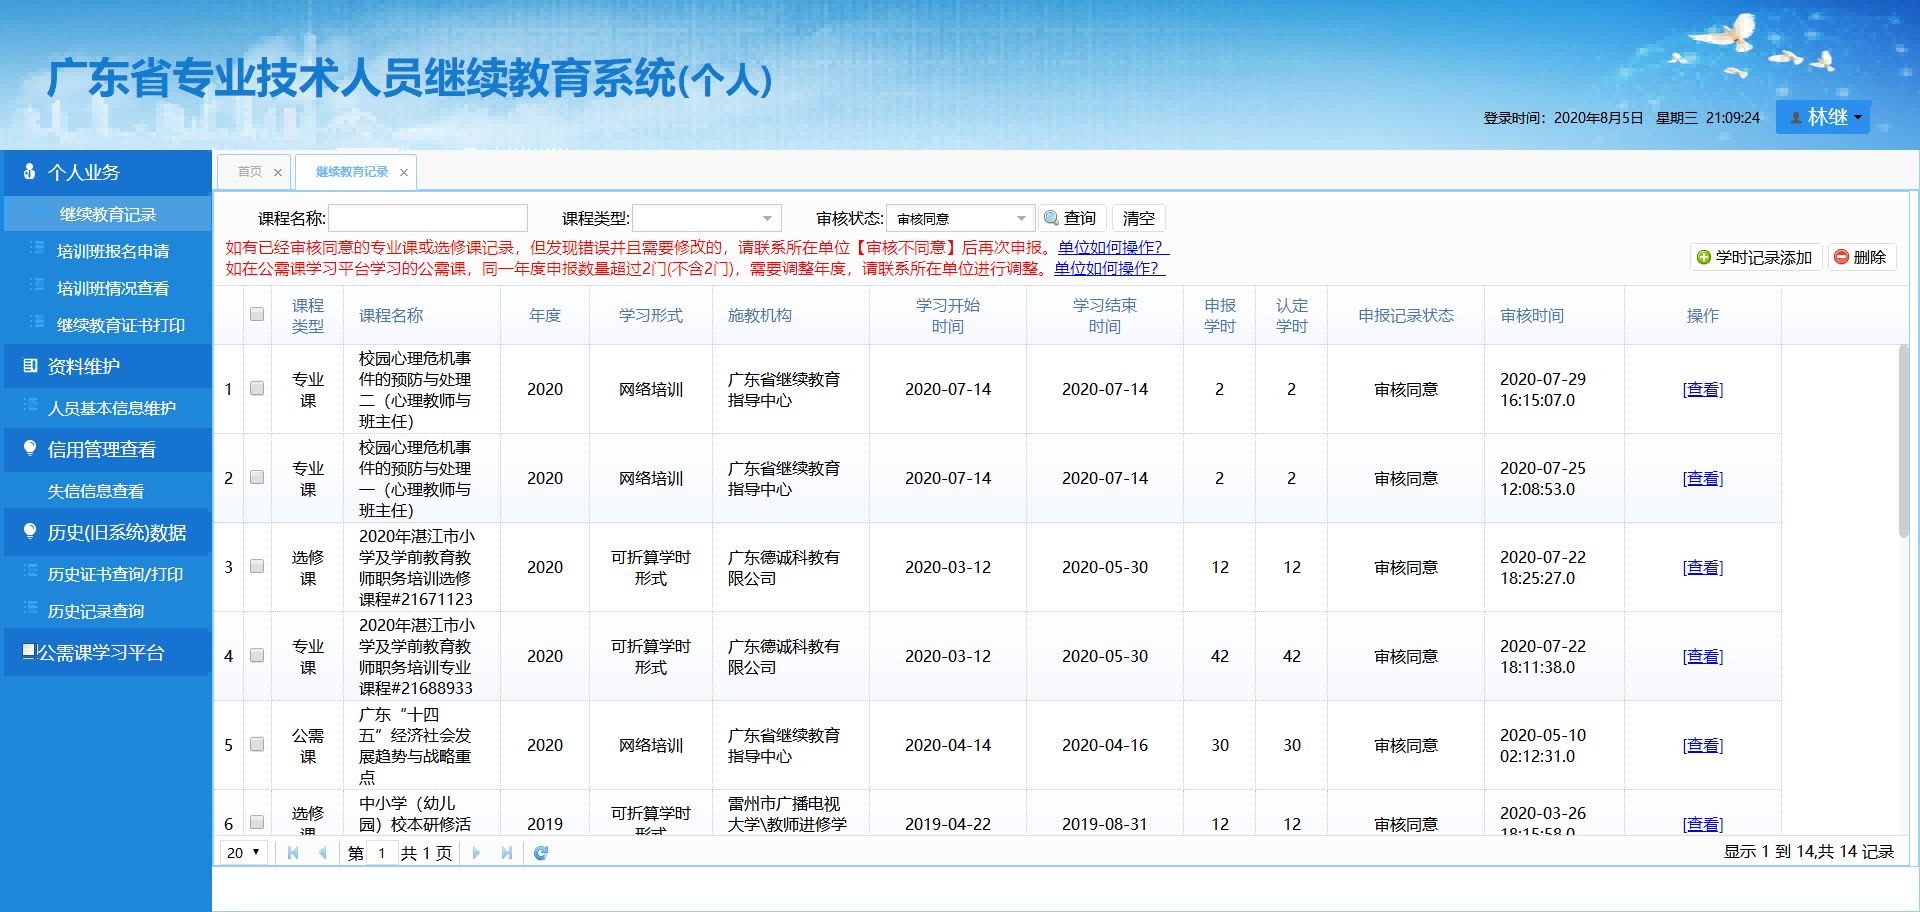Image resolution: width=1920 pixels, height=912 pixels.
Task: Open the page size dropdown showing 20
Action: click(244, 852)
